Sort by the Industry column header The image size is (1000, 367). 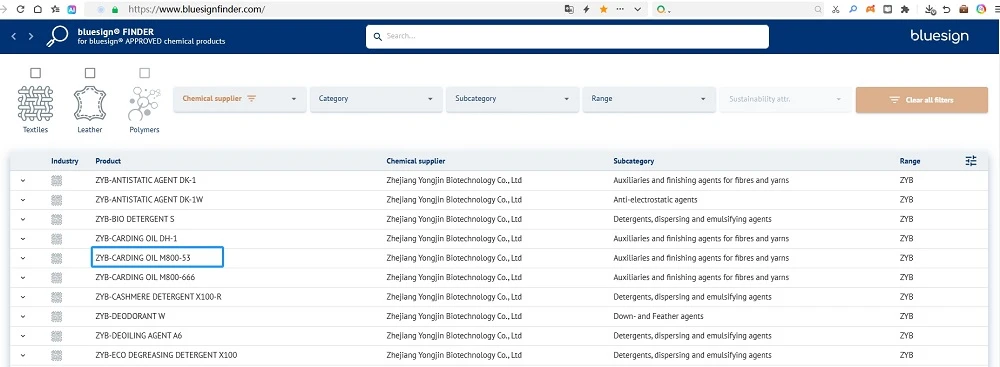pos(64,161)
